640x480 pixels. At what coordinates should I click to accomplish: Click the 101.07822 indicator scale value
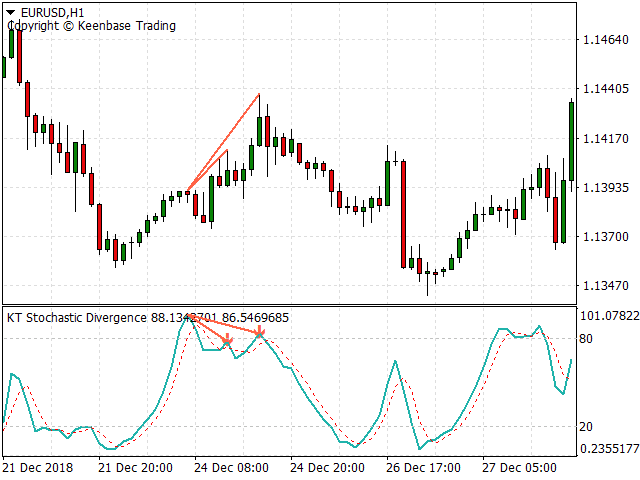point(609,316)
